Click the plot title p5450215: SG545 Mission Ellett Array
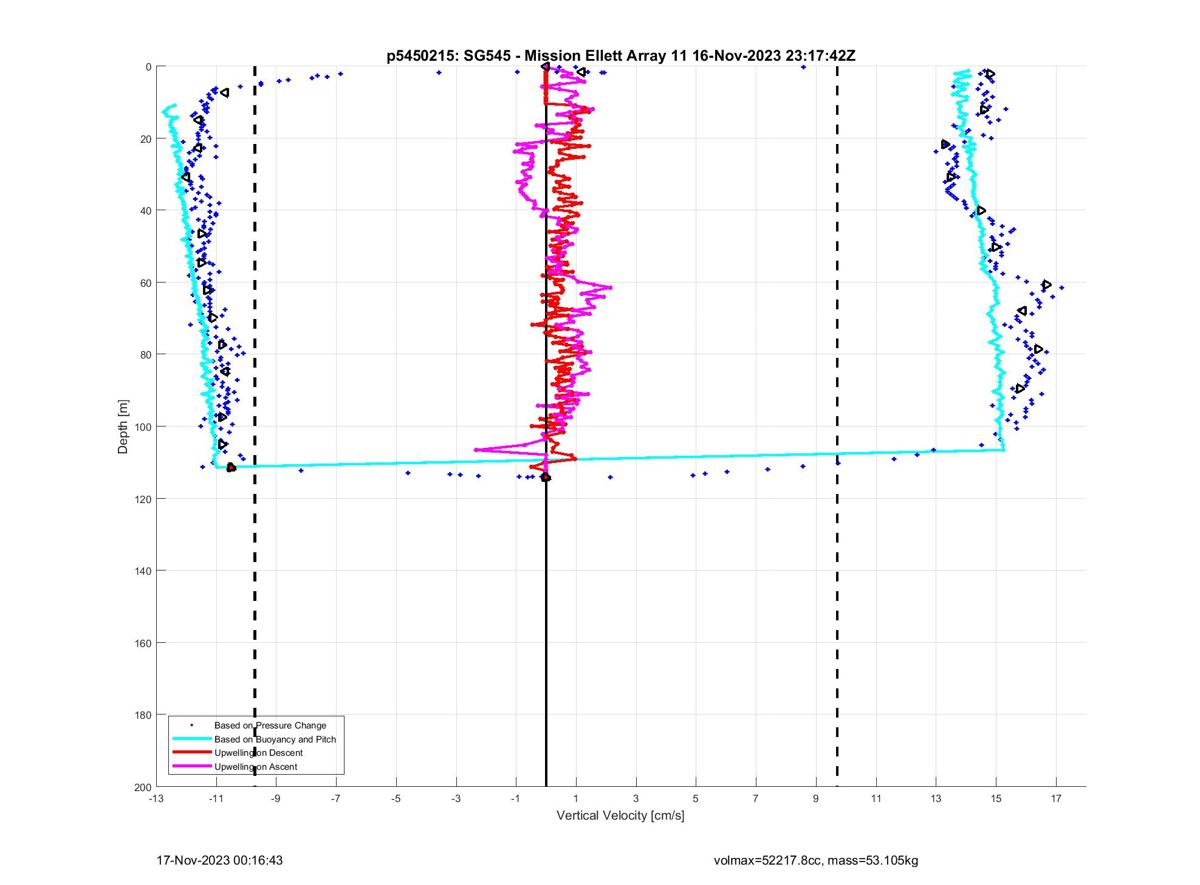 (620, 55)
